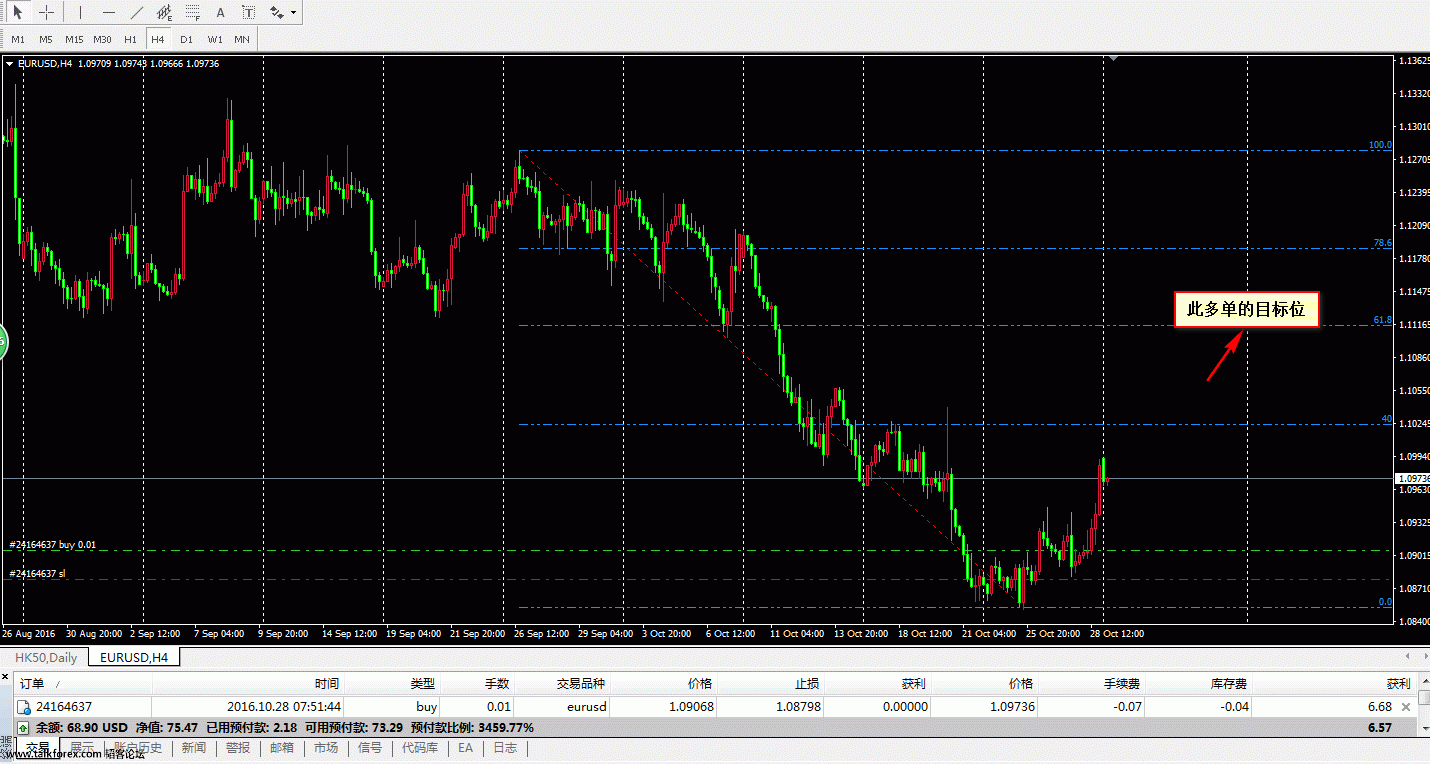Sort orders by 交易品种 column header
Image resolution: width=1430 pixels, height=764 pixels.
pos(563,684)
